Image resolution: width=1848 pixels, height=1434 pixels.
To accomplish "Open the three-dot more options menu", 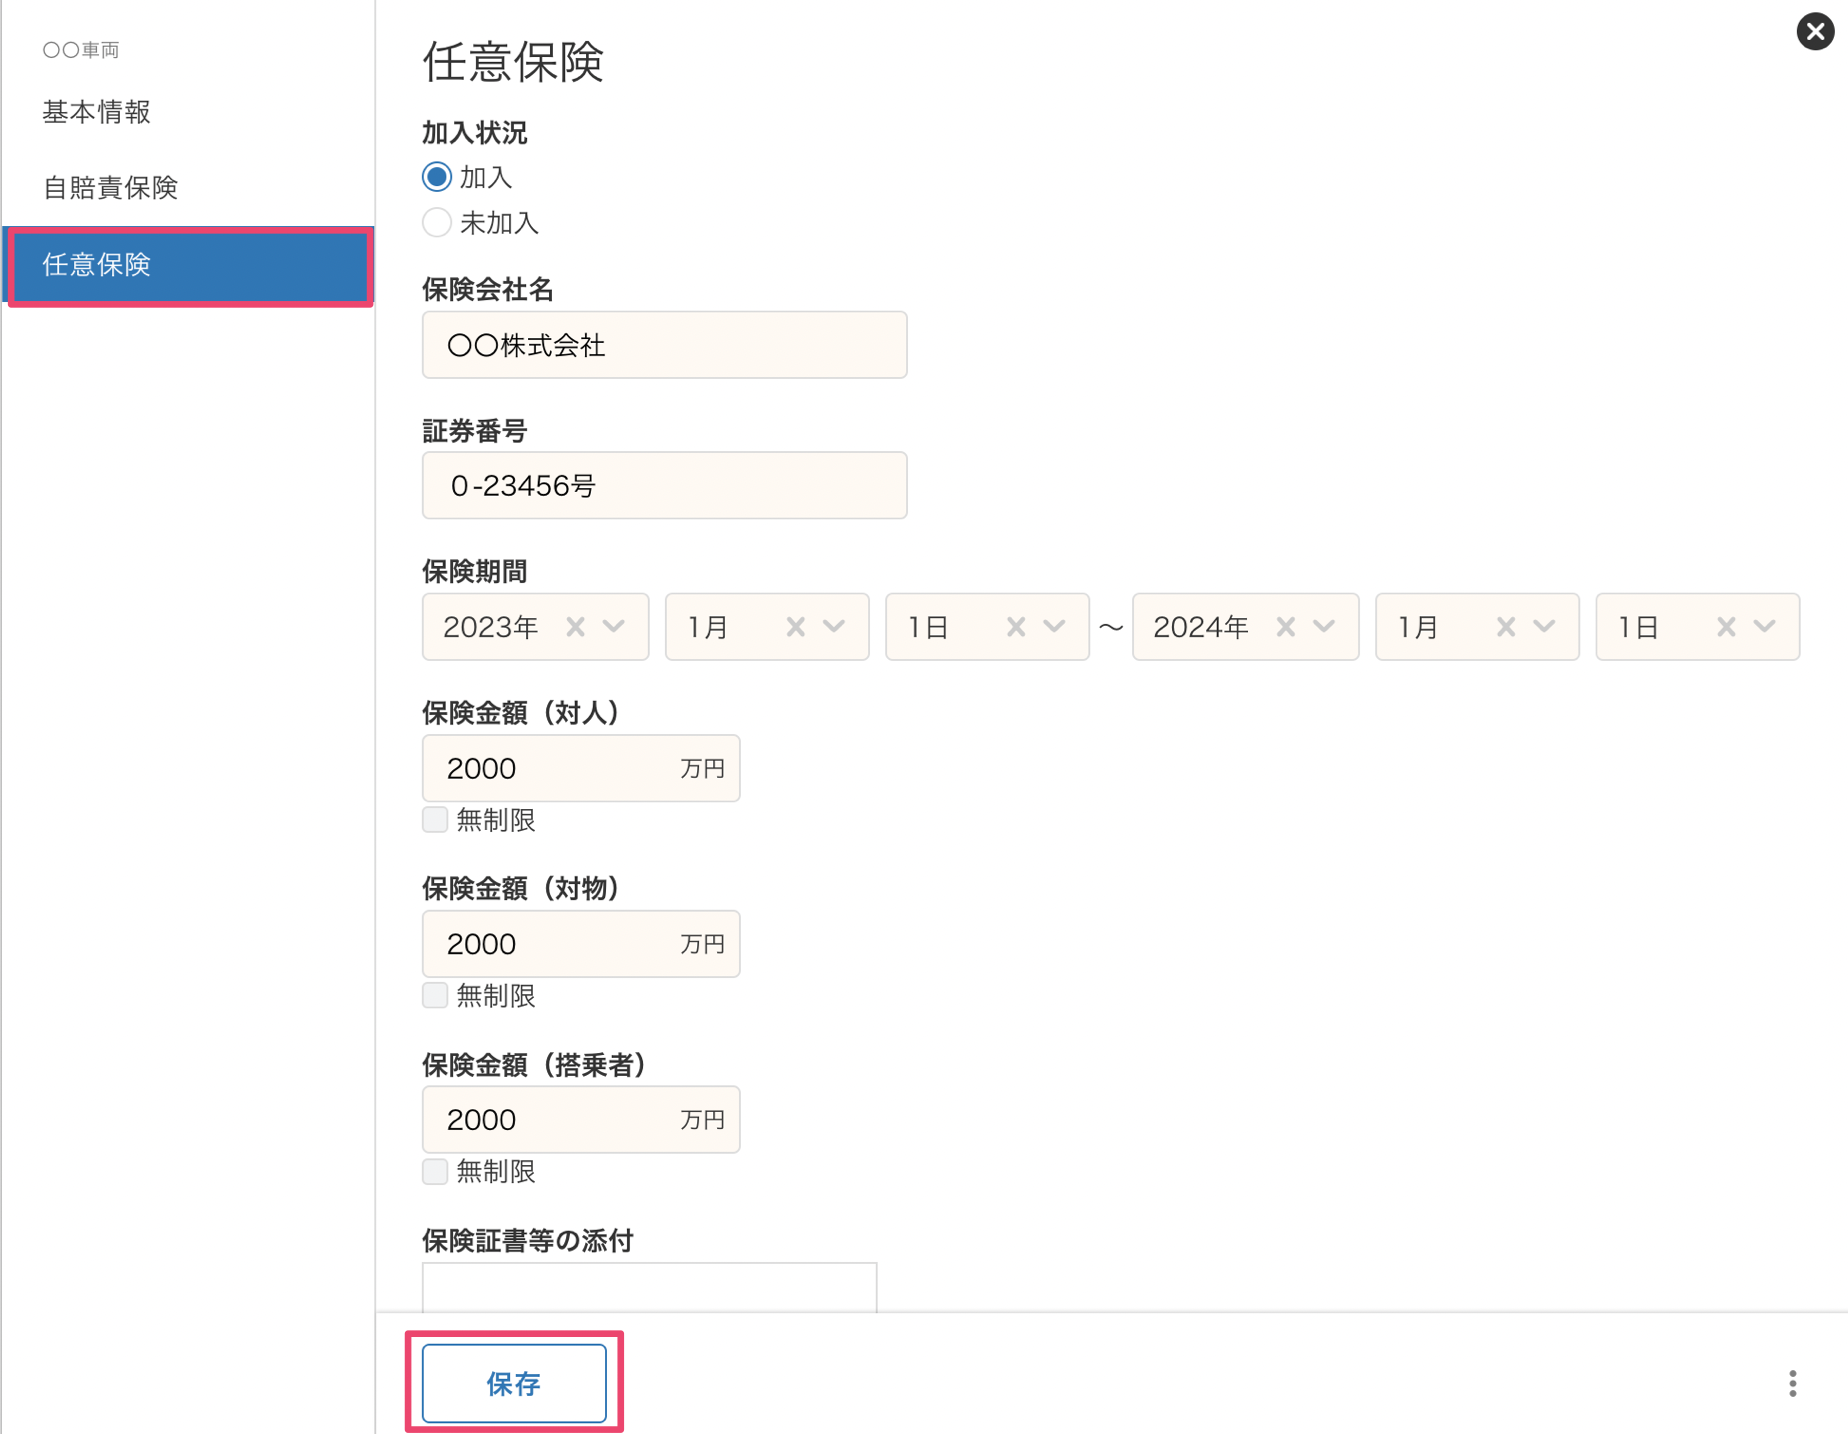I will [x=1792, y=1383].
